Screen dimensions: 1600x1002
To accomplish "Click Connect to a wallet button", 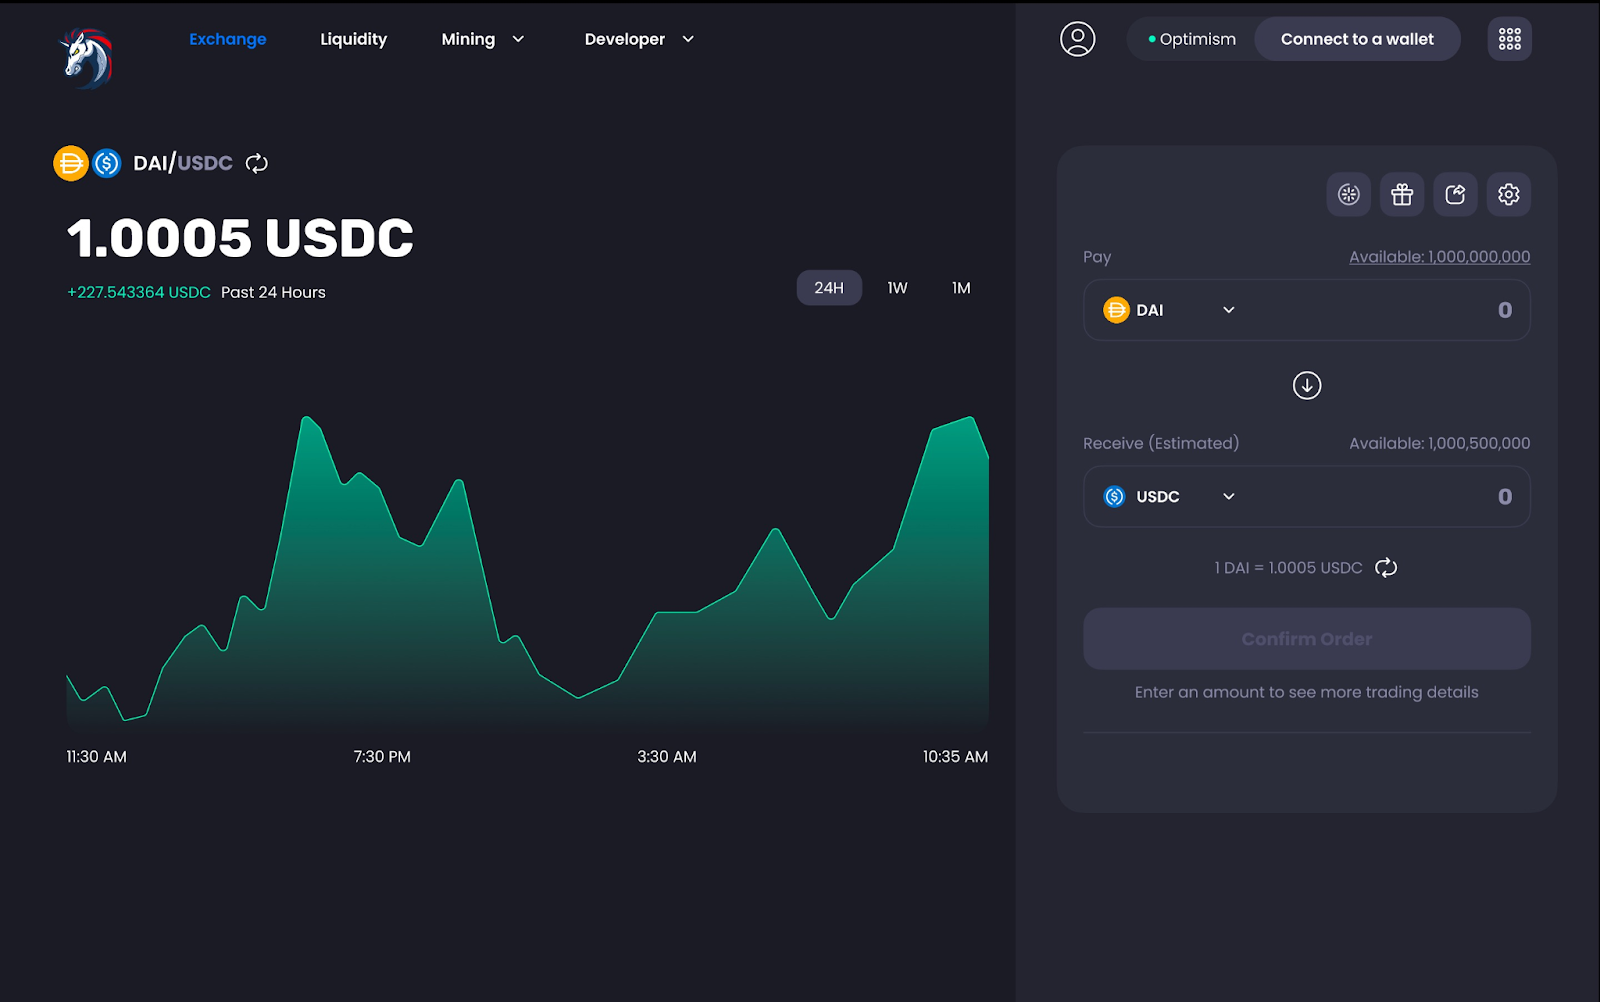I will [1357, 39].
